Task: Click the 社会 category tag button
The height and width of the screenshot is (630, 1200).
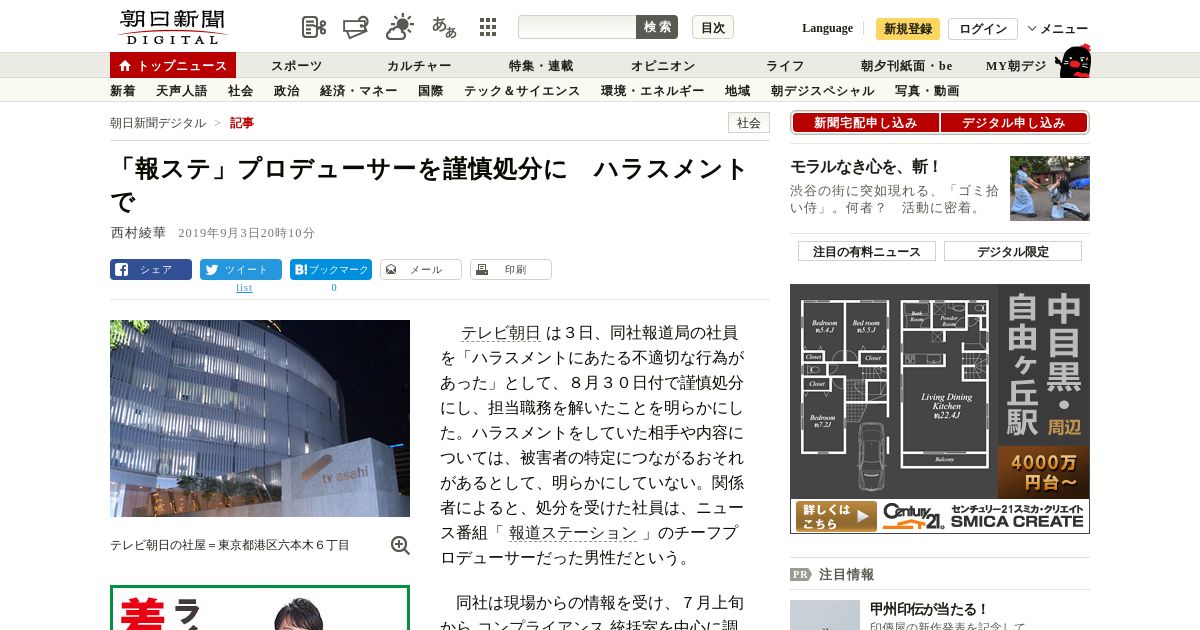Action: pos(749,123)
